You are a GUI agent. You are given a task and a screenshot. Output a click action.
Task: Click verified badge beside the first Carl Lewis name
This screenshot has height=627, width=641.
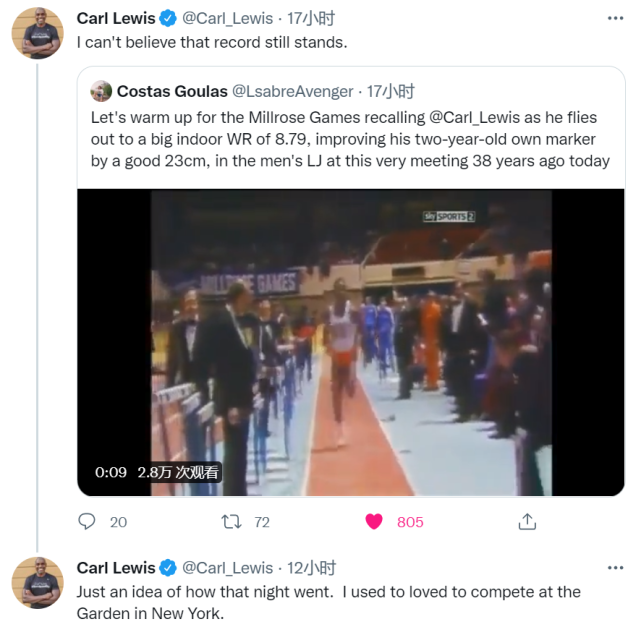pyautogui.click(x=168, y=18)
